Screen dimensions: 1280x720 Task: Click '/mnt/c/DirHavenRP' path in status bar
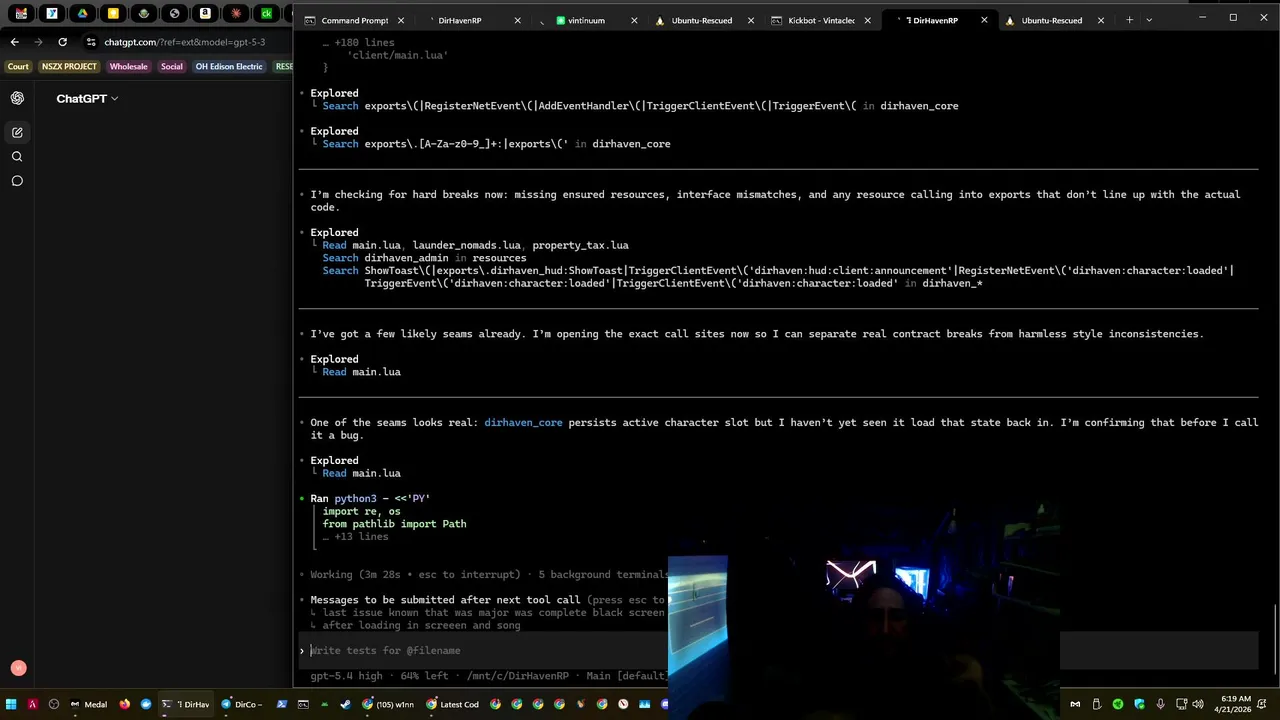tap(517, 676)
